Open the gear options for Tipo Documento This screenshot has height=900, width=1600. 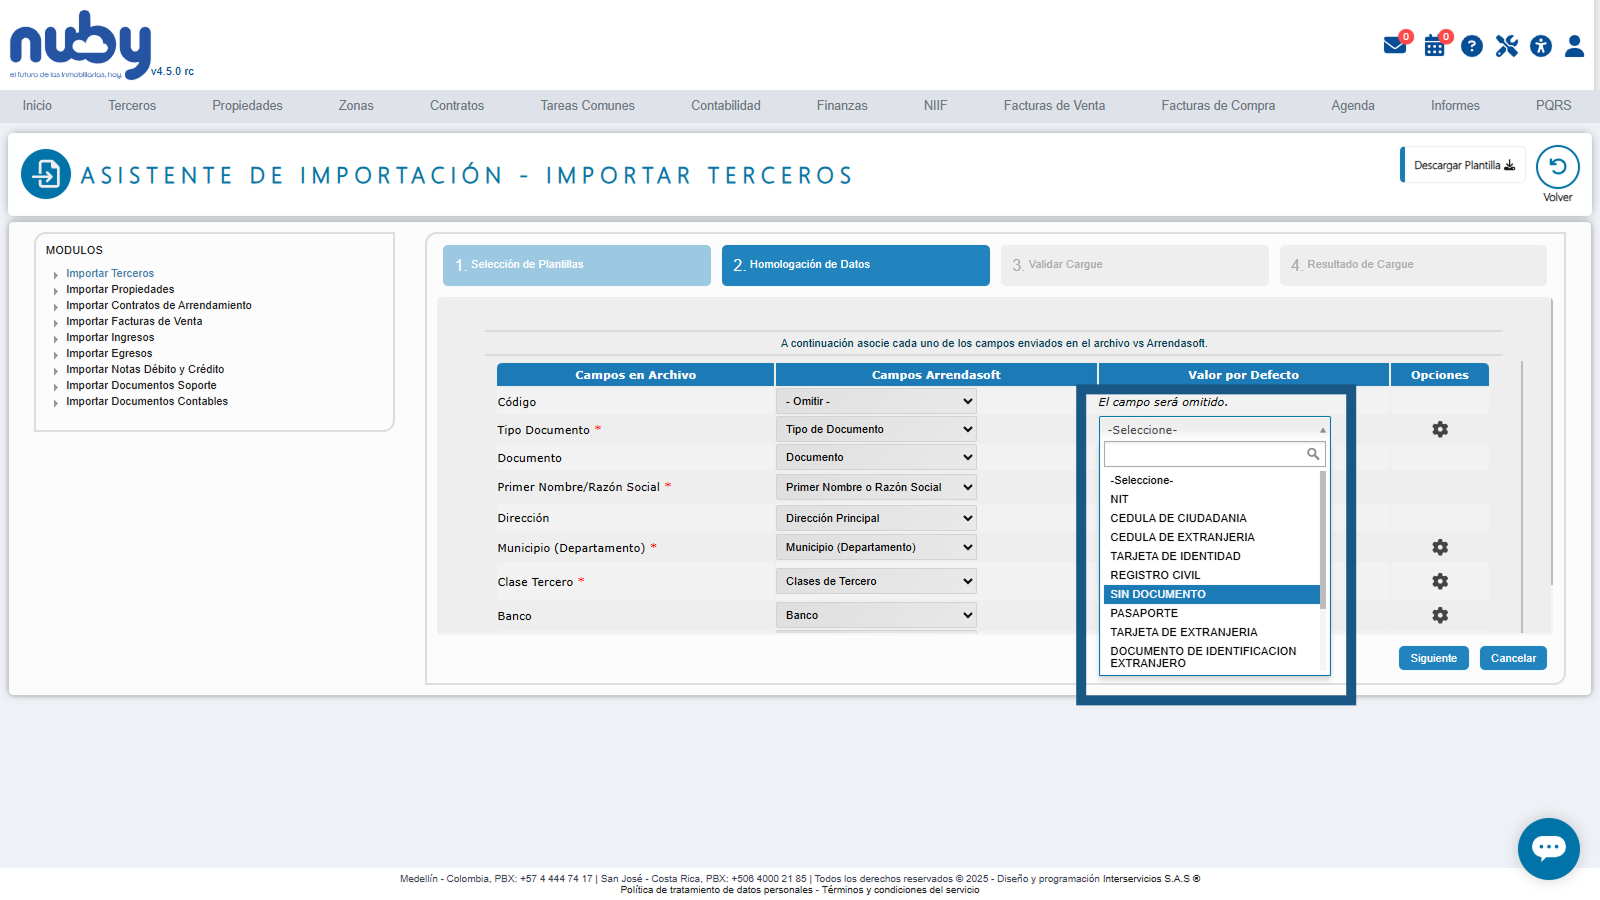click(x=1440, y=429)
